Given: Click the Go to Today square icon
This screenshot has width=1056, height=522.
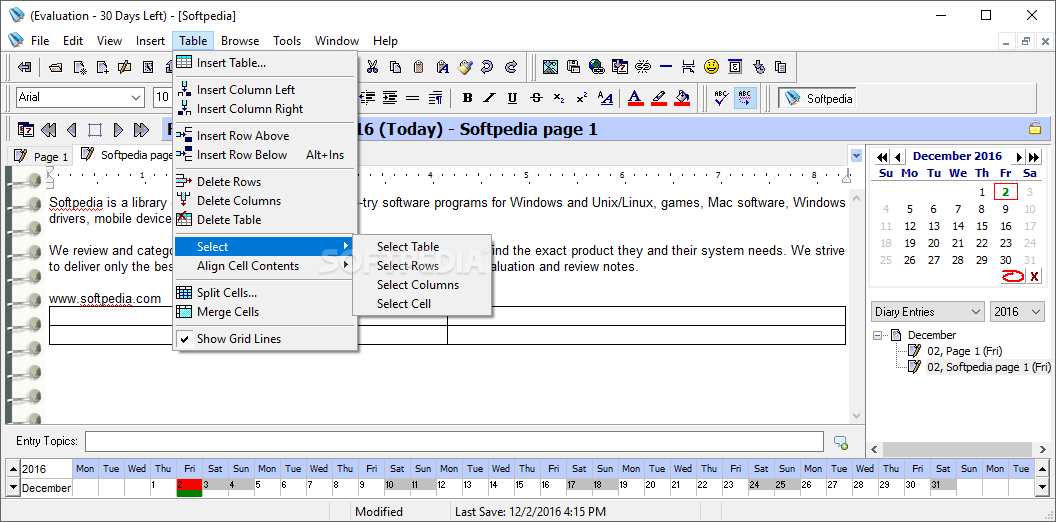Looking at the screenshot, I should pyautogui.click(x=94, y=130).
